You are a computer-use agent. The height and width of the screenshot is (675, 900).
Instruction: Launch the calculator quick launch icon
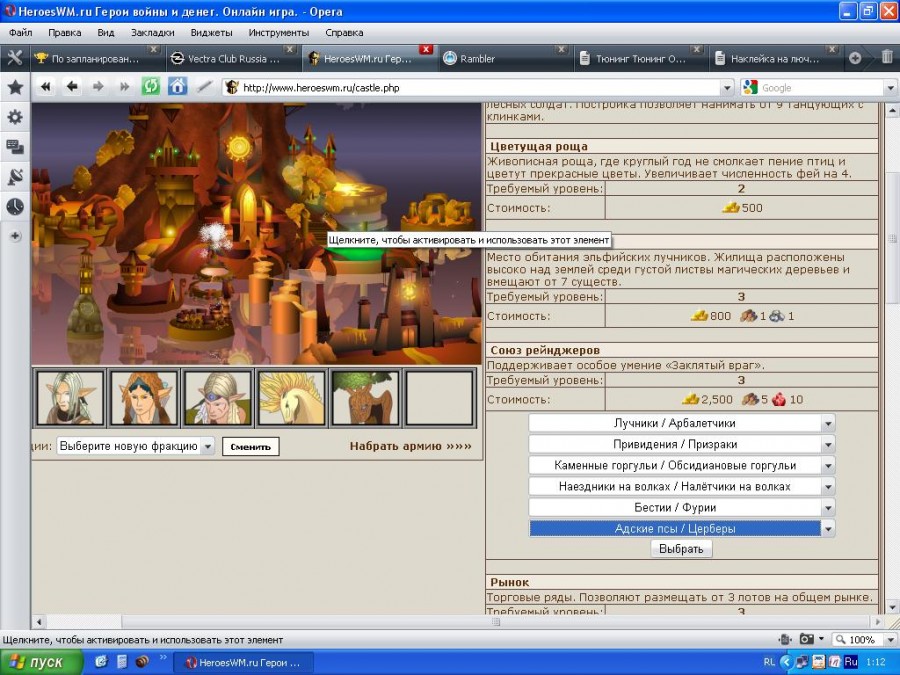[122, 662]
